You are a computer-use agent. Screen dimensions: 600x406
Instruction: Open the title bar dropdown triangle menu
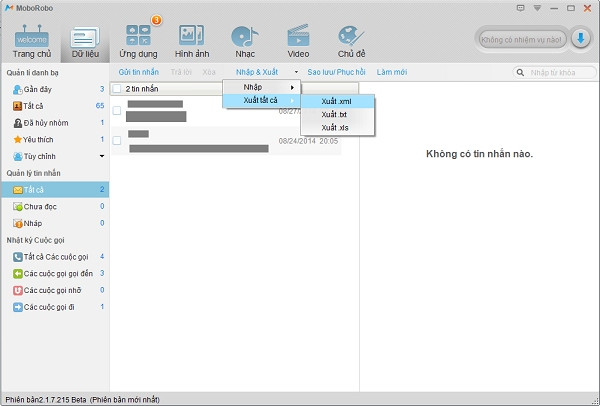(537, 8)
